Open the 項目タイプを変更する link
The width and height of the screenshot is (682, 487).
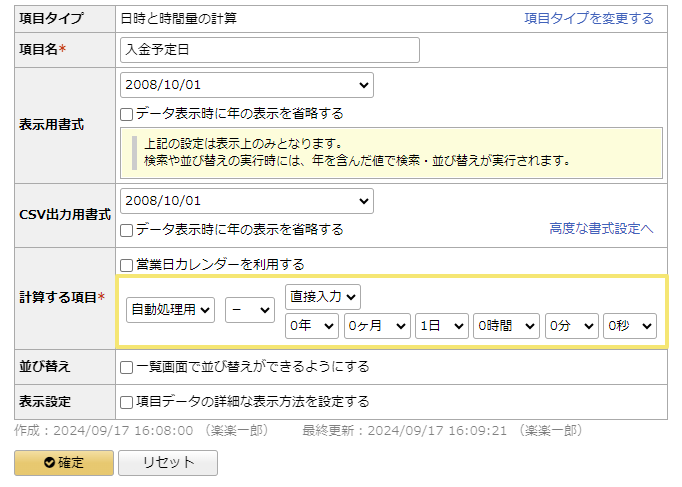(x=589, y=18)
